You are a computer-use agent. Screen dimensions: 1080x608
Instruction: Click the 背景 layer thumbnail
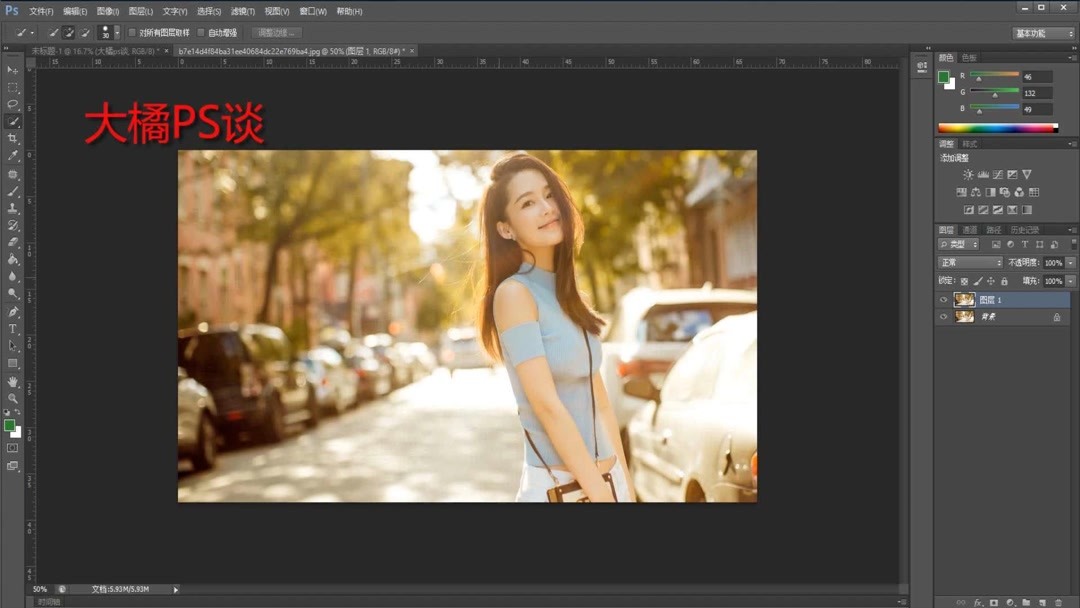pyautogui.click(x=964, y=317)
